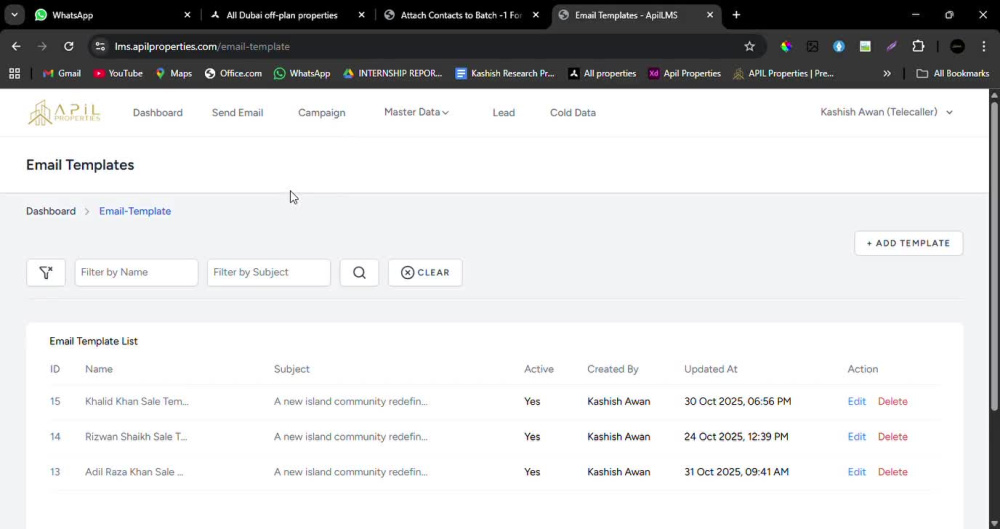Close the All Dubai off-plan properties tab
Image resolution: width=1000 pixels, height=529 pixels.
(361, 15)
